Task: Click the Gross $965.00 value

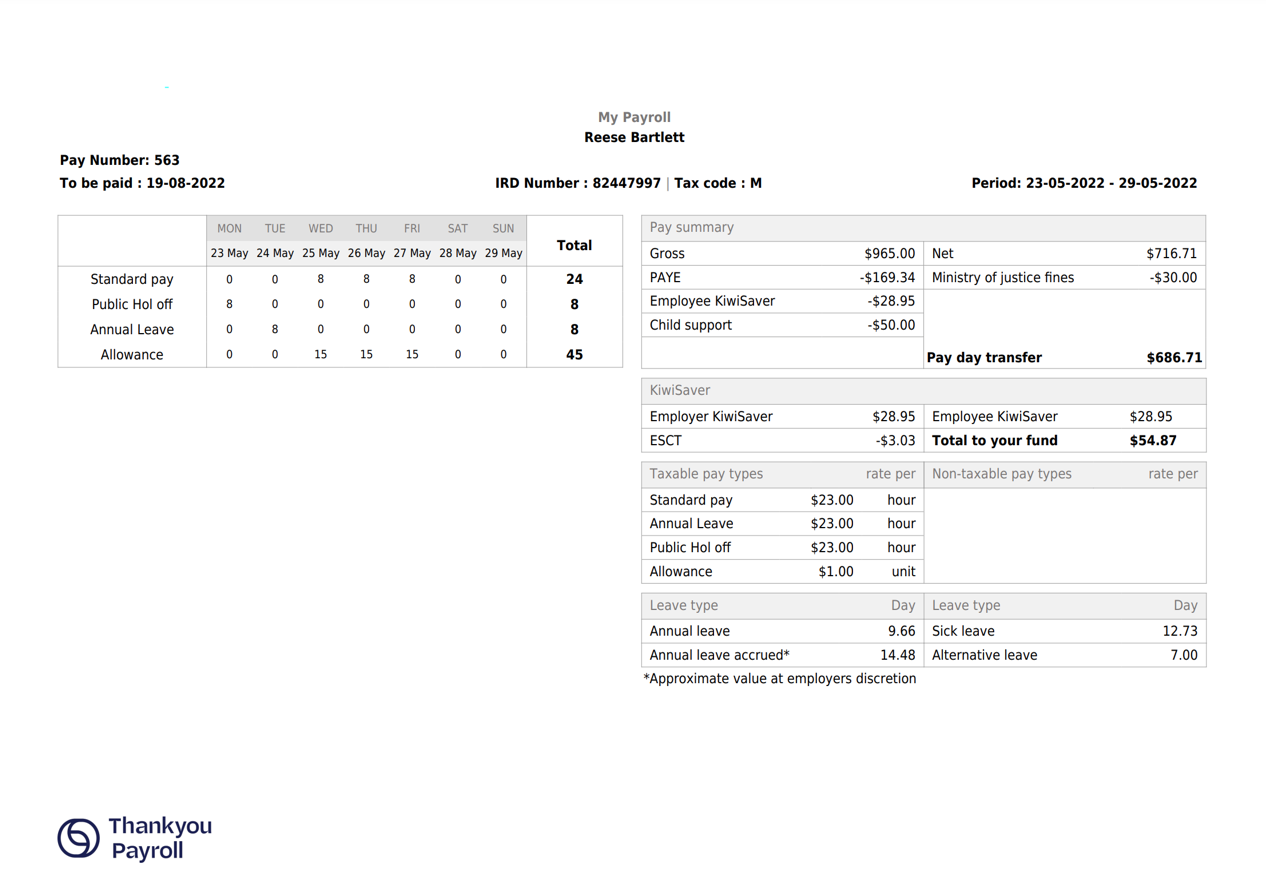Action: point(888,253)
